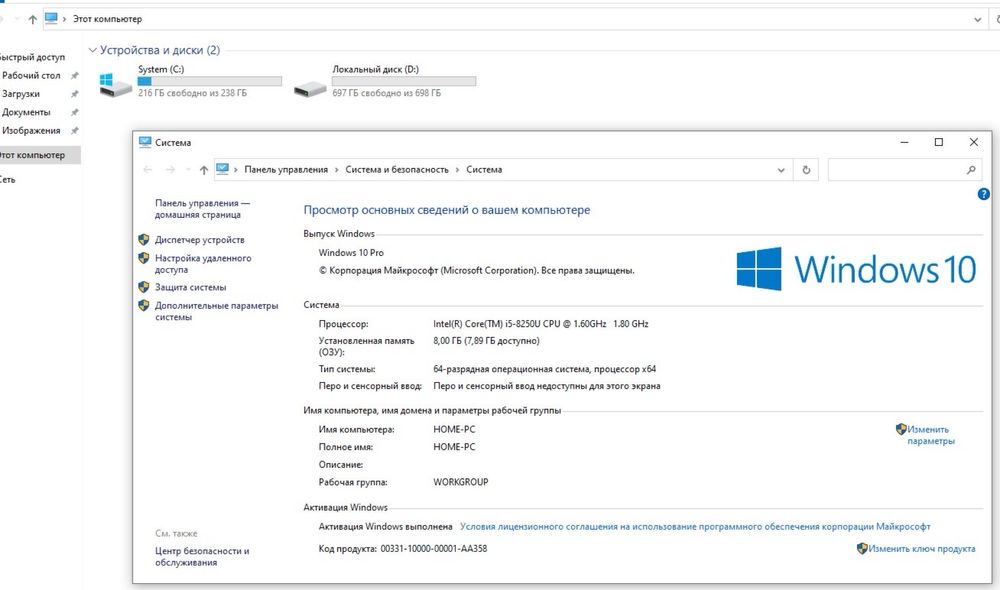Click the search magnifier icon in System window
The width and height of the screenshot is (1000, 590).
point(971,170)
